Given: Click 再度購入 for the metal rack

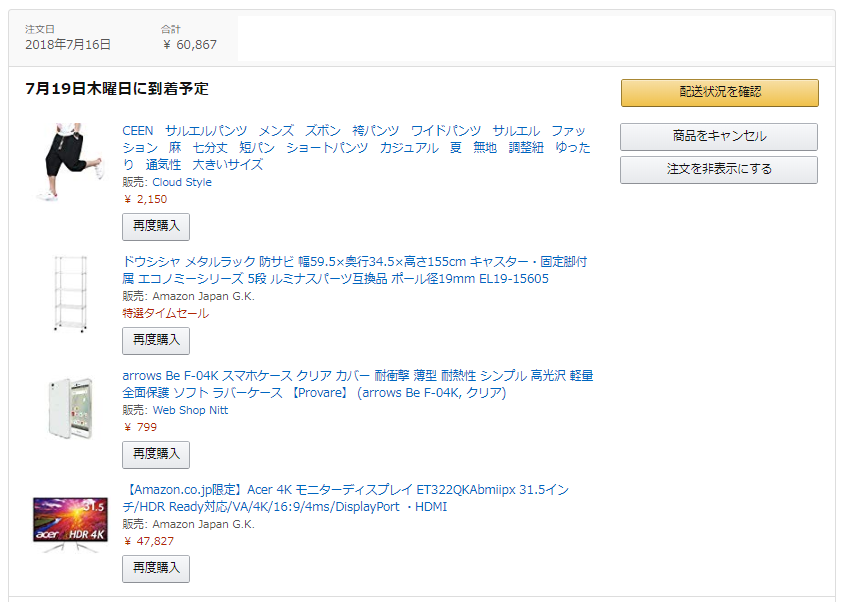Looking at the screenshot, I should 156,340.
